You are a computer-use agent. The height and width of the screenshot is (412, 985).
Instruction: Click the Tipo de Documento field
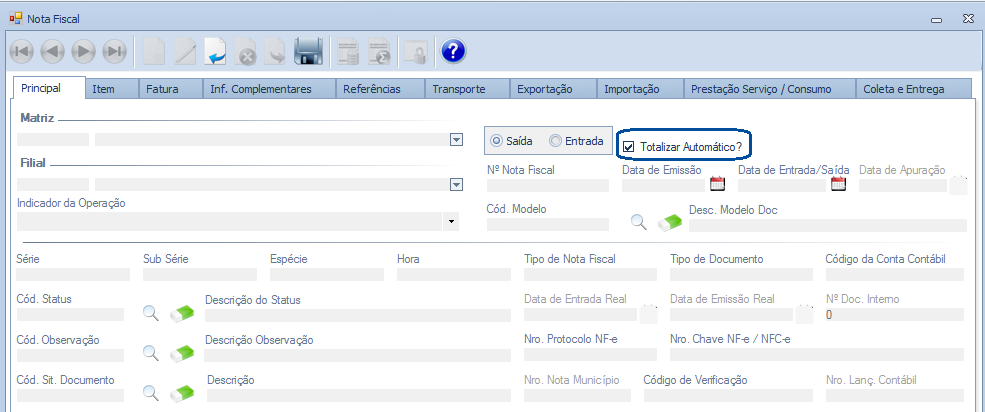[x=741, y=274]
